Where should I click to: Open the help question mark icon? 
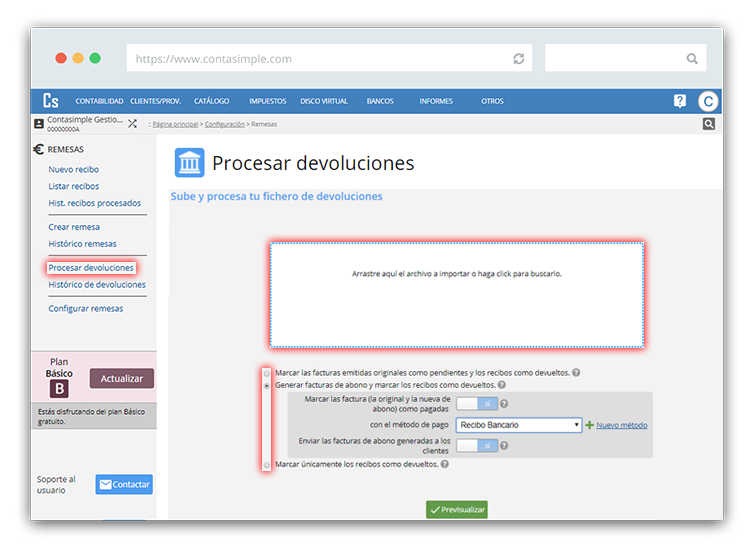pos(679,101)
